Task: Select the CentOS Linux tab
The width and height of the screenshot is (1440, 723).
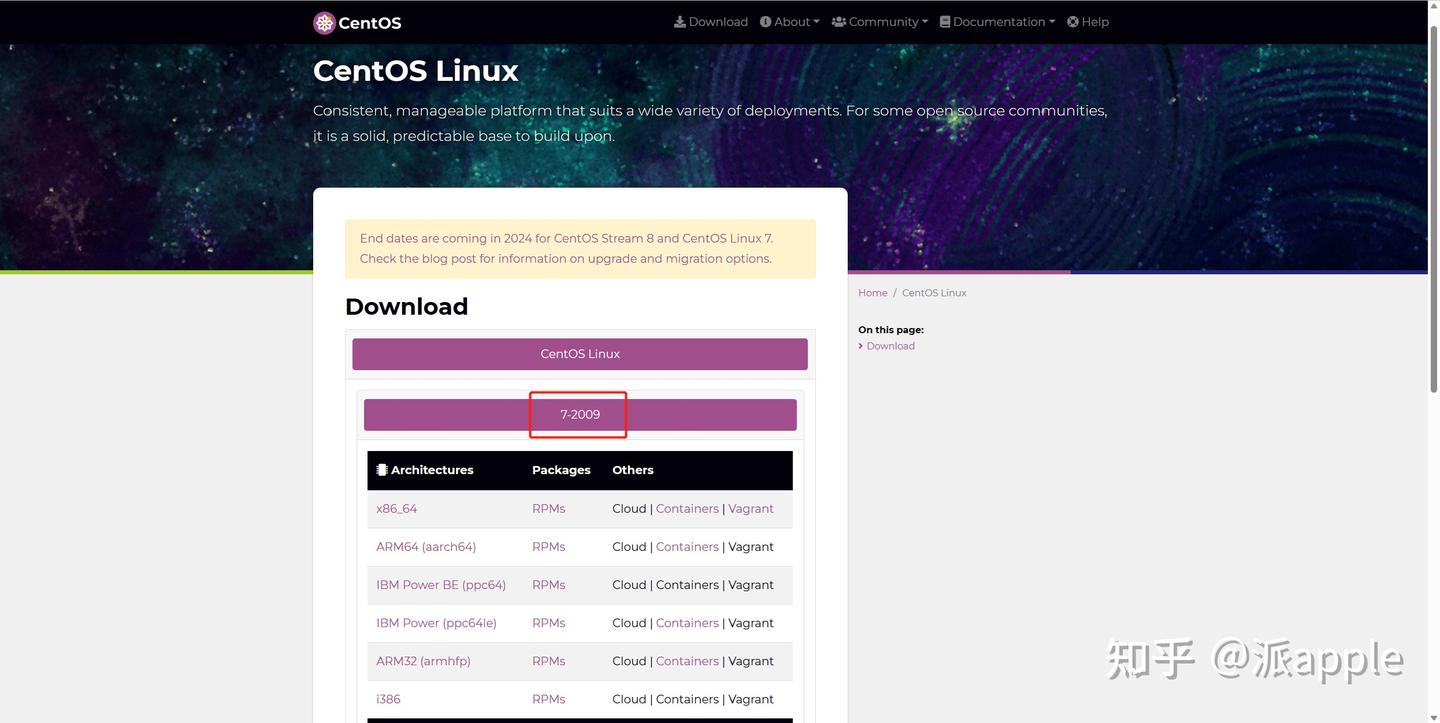Action: [x=579, y=353]
